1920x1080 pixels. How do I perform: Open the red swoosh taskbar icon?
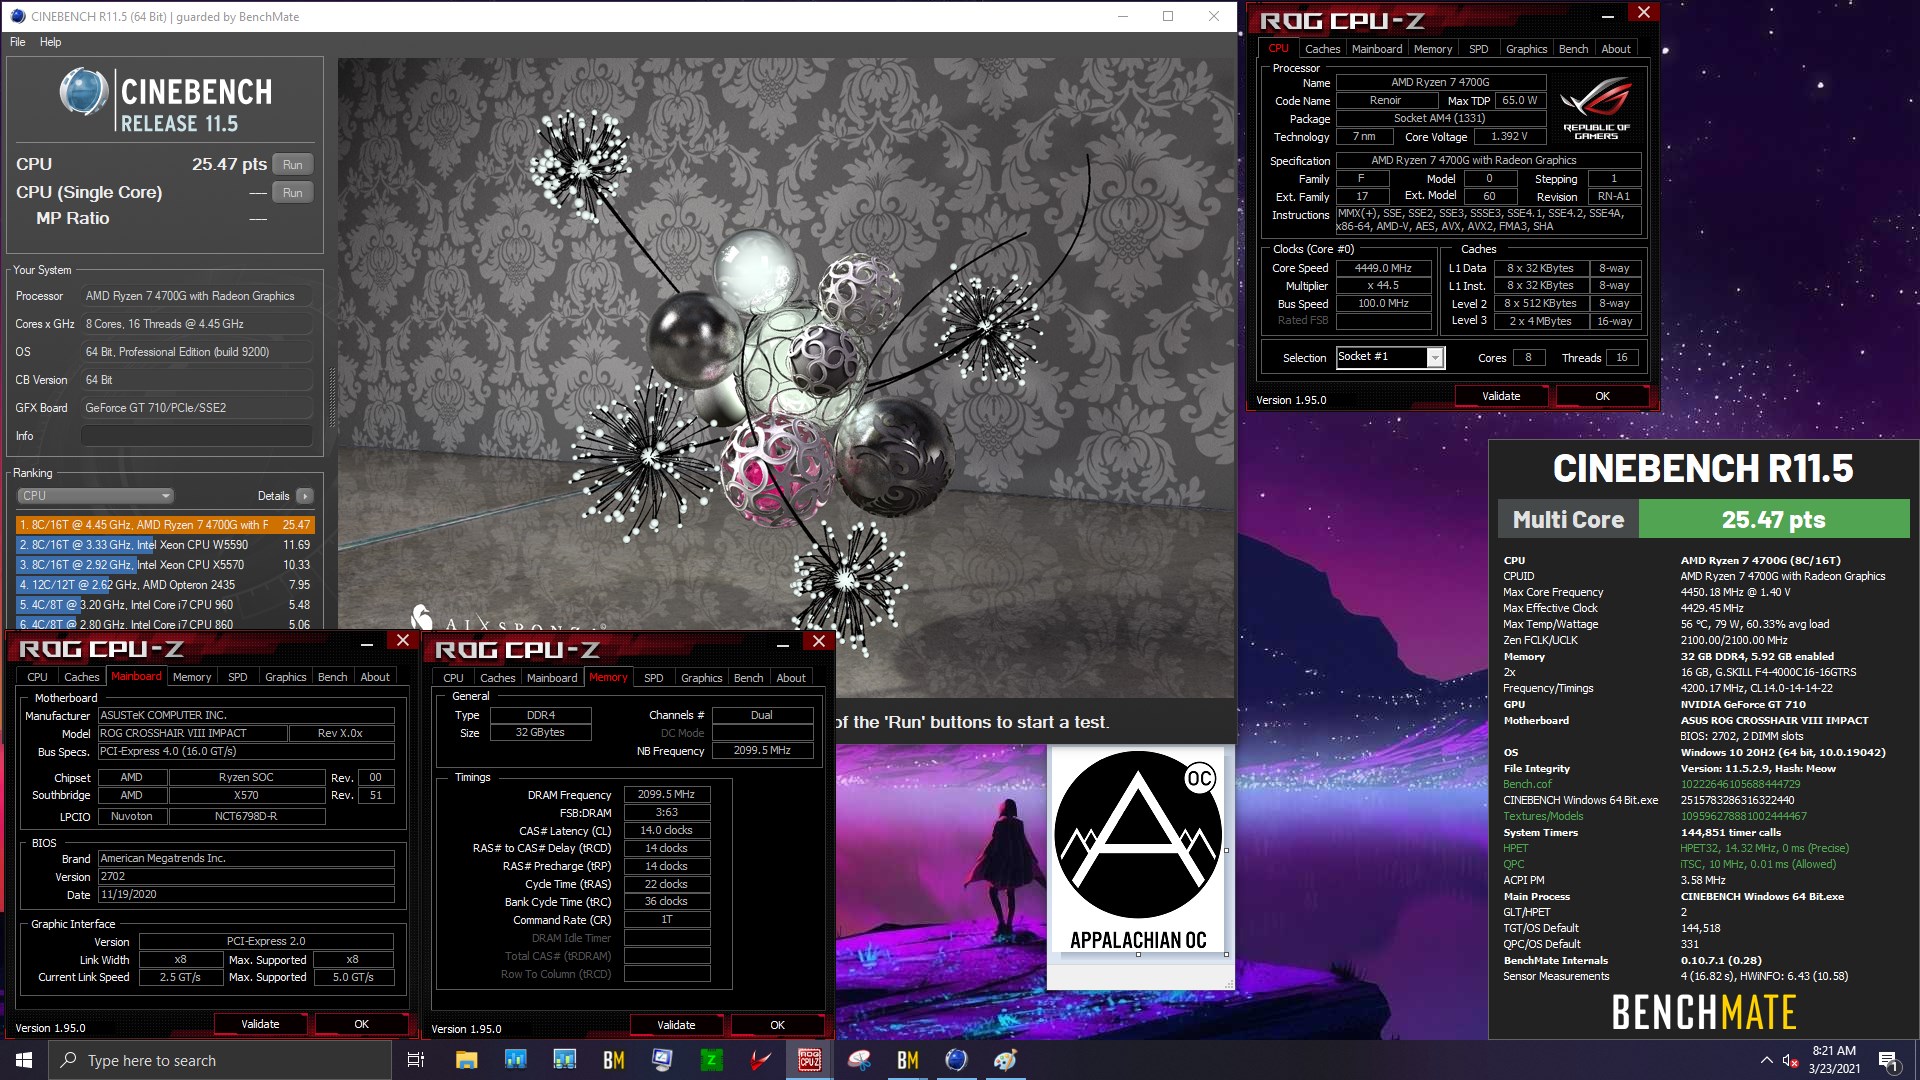[760, 1060]
